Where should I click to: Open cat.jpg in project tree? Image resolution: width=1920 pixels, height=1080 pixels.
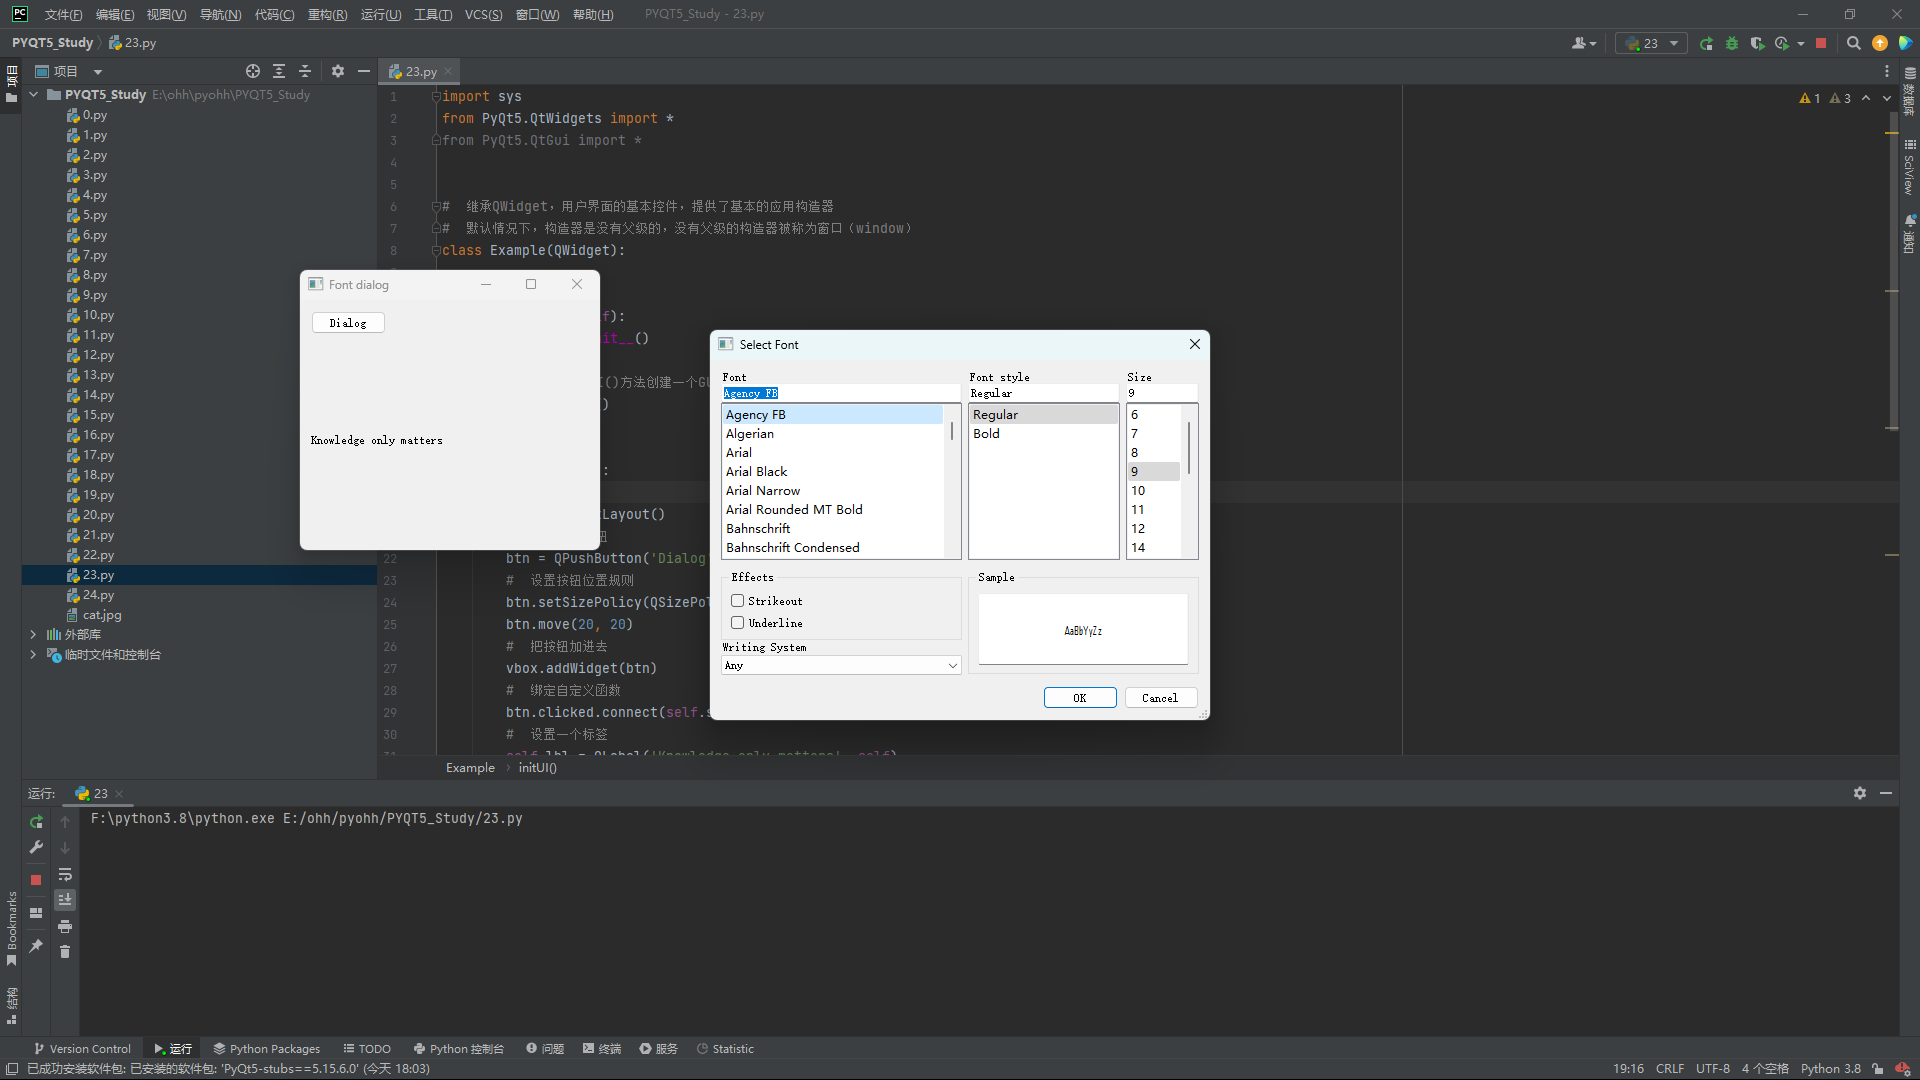click(101, 615)
